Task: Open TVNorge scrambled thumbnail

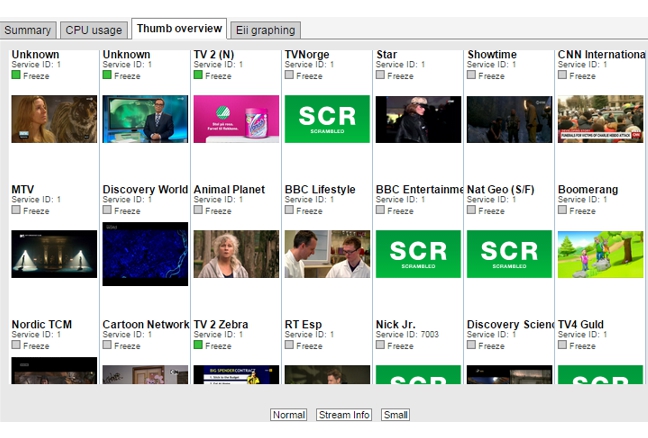Action: tap(327, 119)
